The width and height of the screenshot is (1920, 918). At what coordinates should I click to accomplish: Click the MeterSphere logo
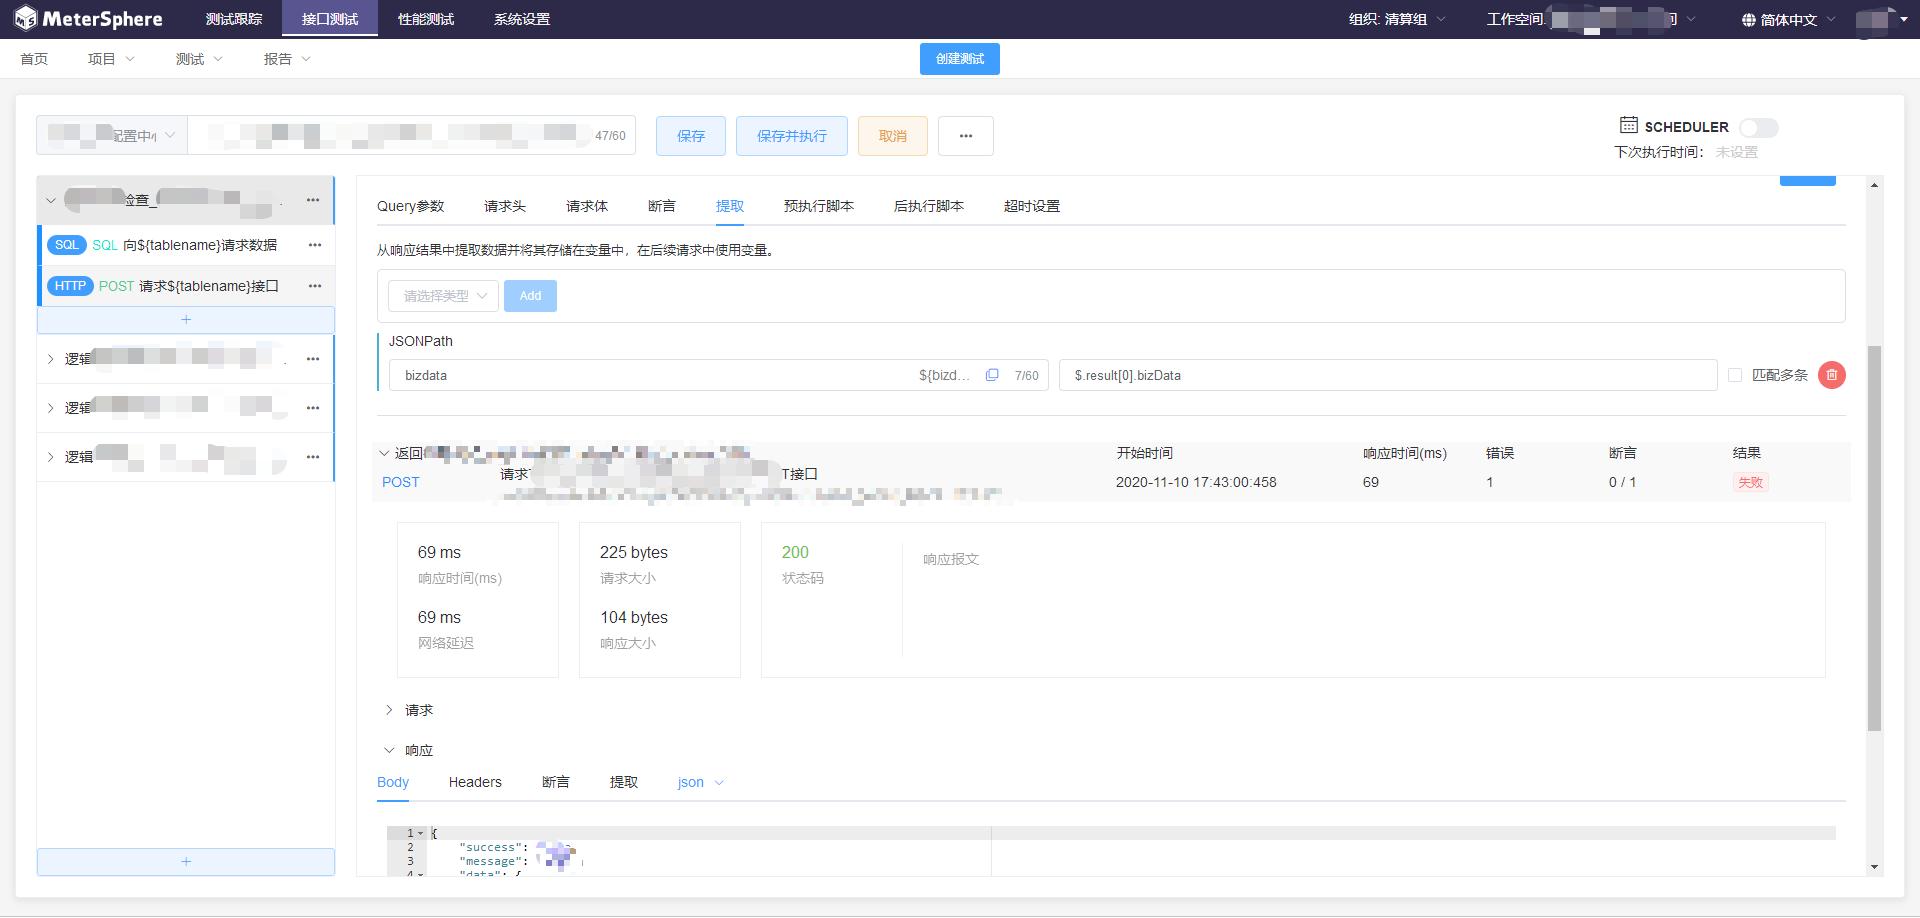88,18
